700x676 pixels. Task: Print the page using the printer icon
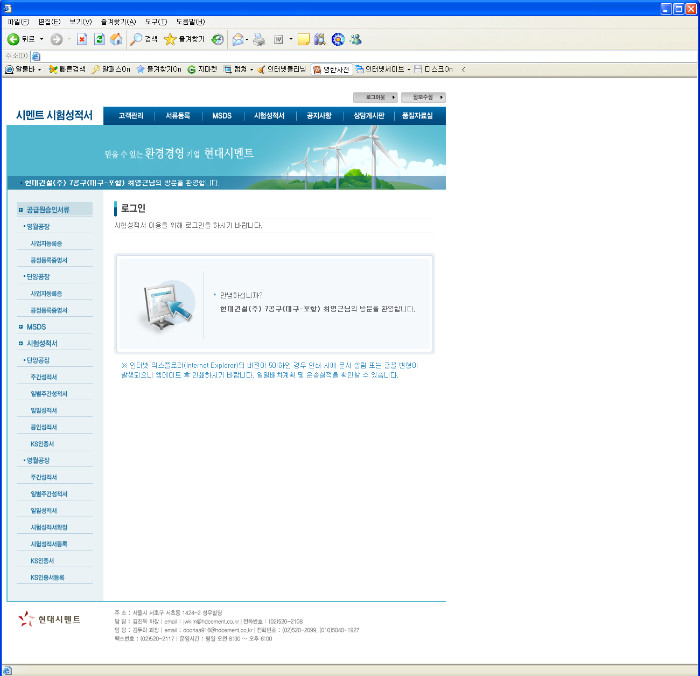pyautogui.click(x=259, y=39)
